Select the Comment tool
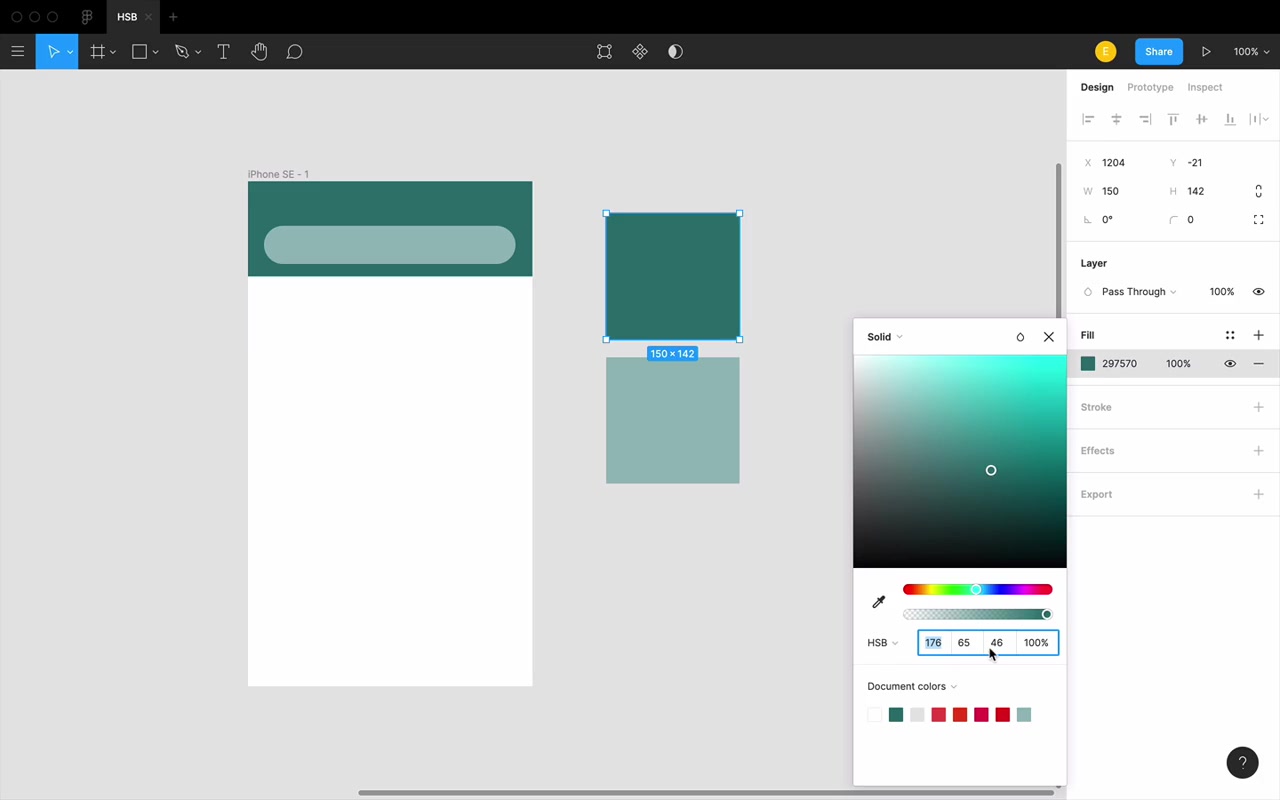1280x800 pixels. click(x=294, y=52)
